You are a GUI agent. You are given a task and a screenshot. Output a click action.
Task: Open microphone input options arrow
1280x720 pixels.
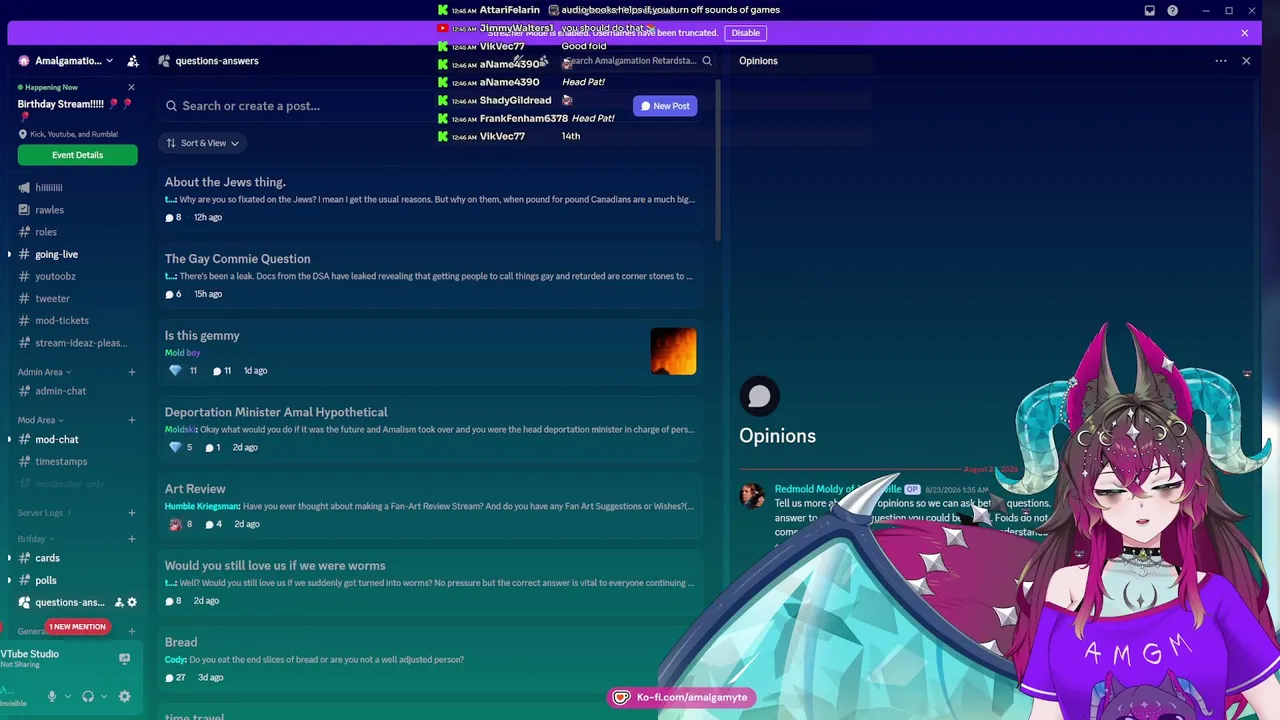[68, 696]
